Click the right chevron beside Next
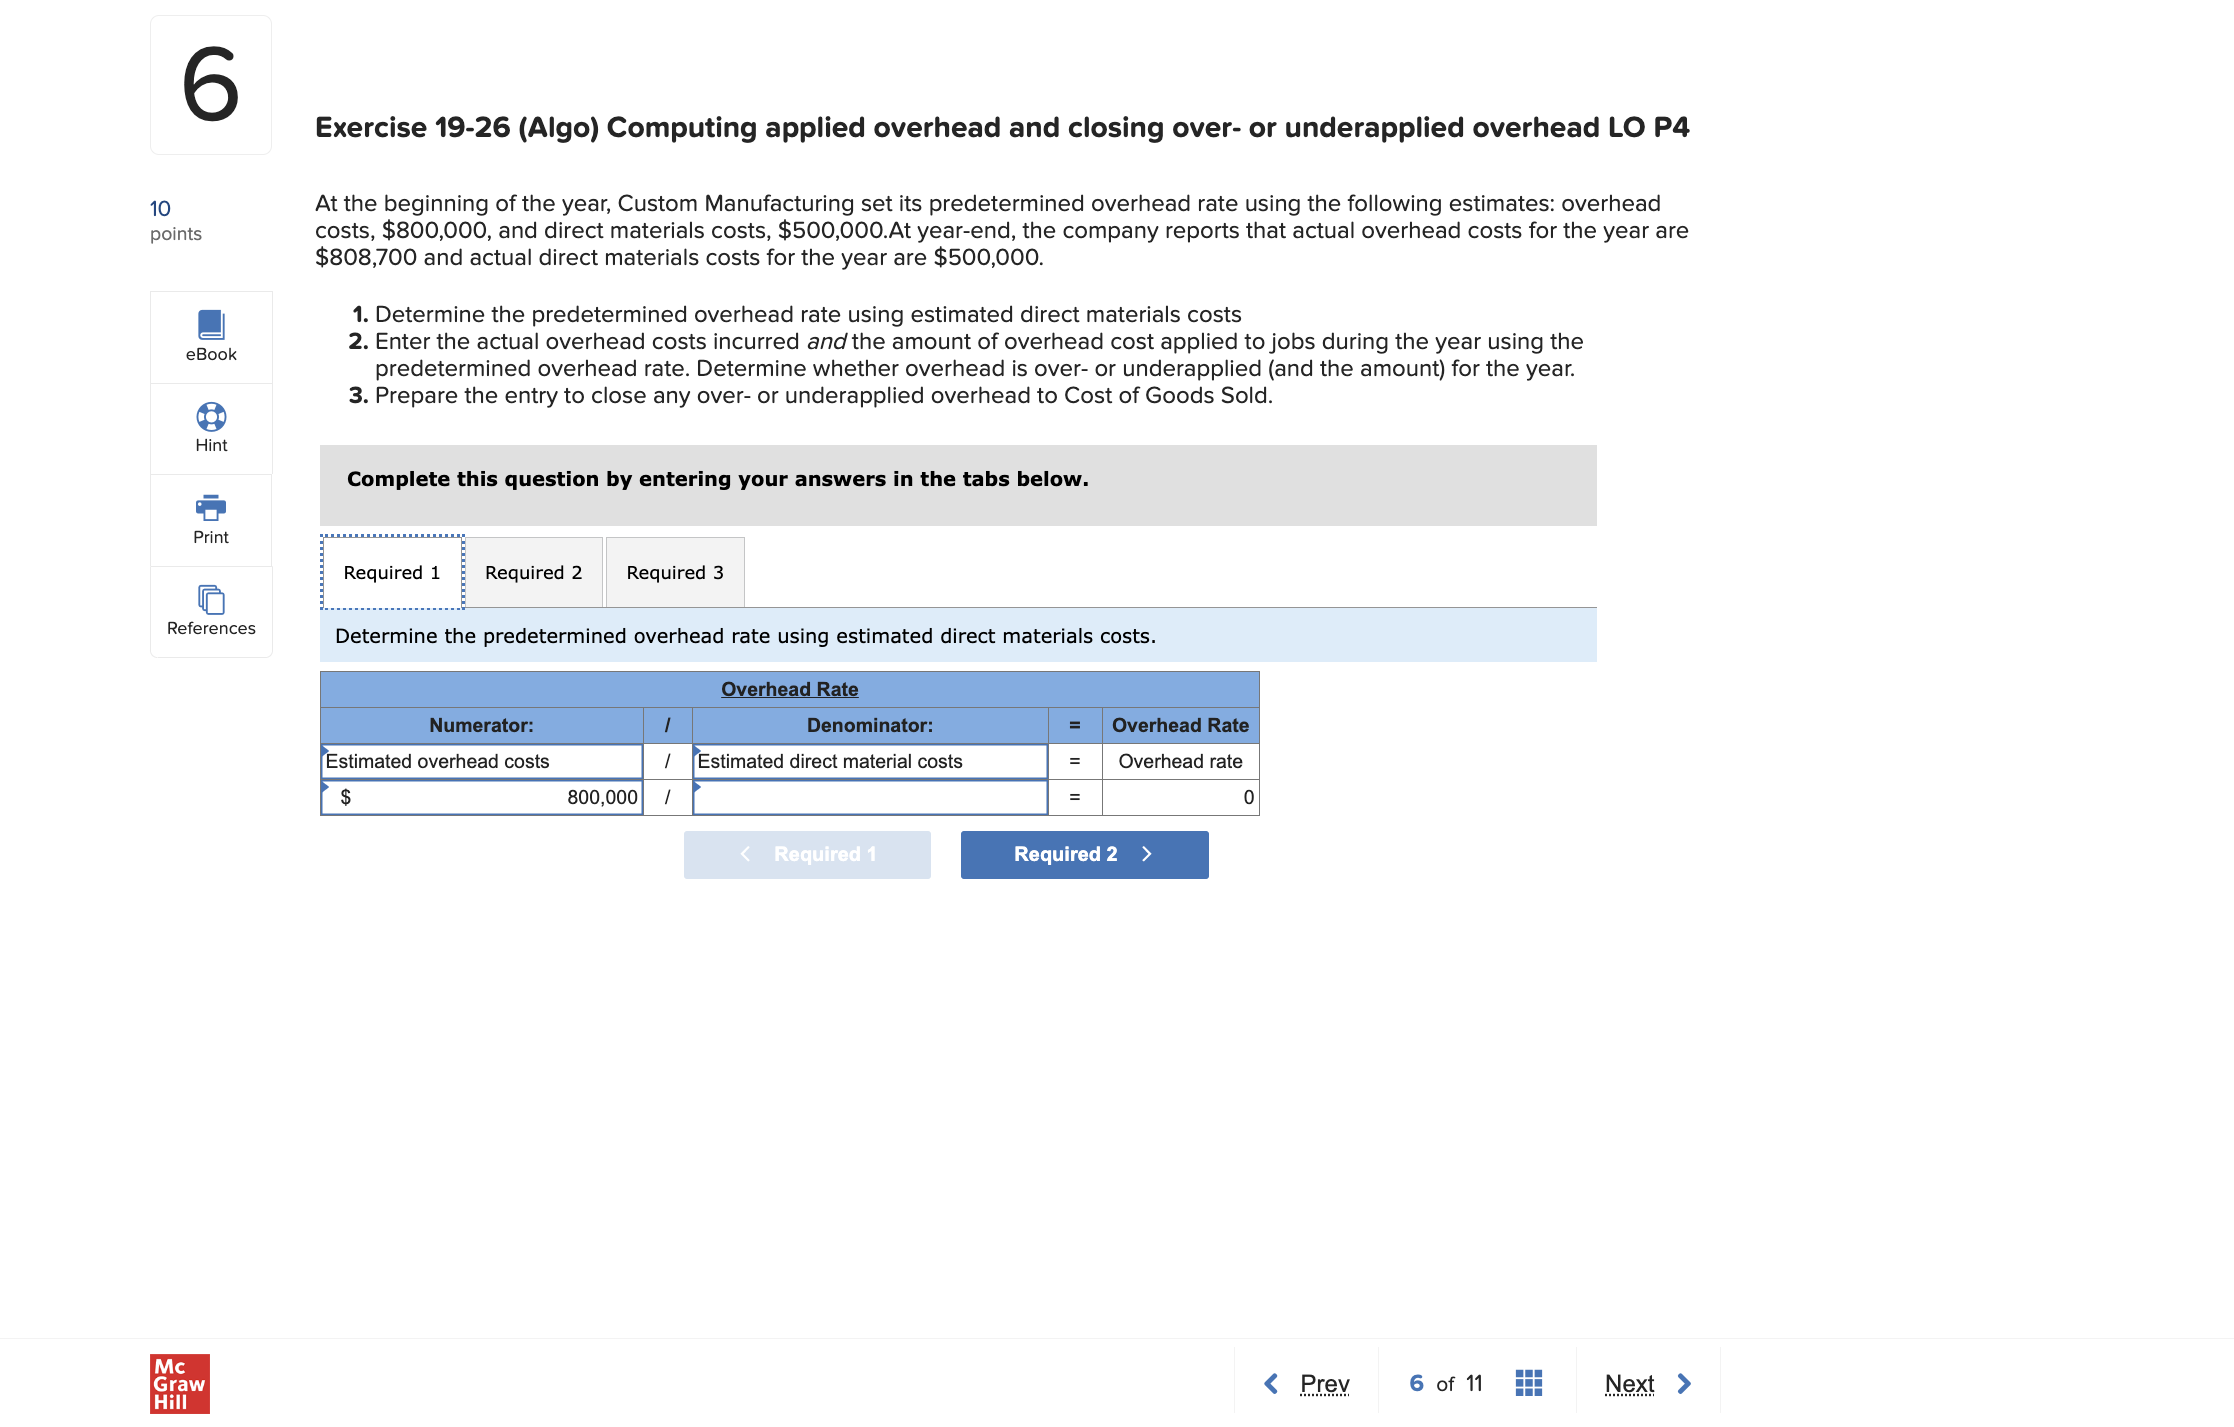The image size is (2234, 1427). (x=1683, y=1383)
